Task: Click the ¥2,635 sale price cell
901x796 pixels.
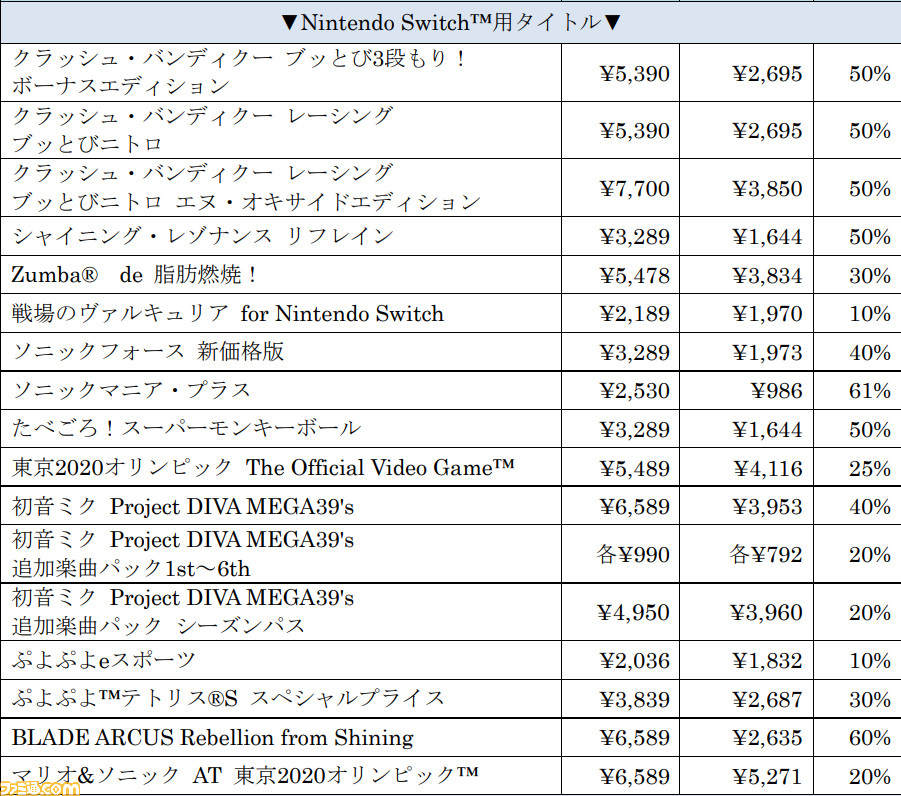Action: tap(746, 738)
